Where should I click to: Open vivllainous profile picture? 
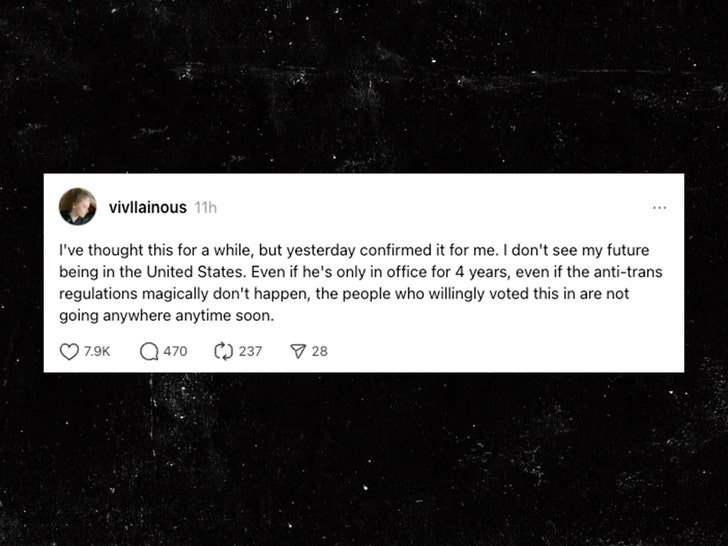(x=78, y=207)
